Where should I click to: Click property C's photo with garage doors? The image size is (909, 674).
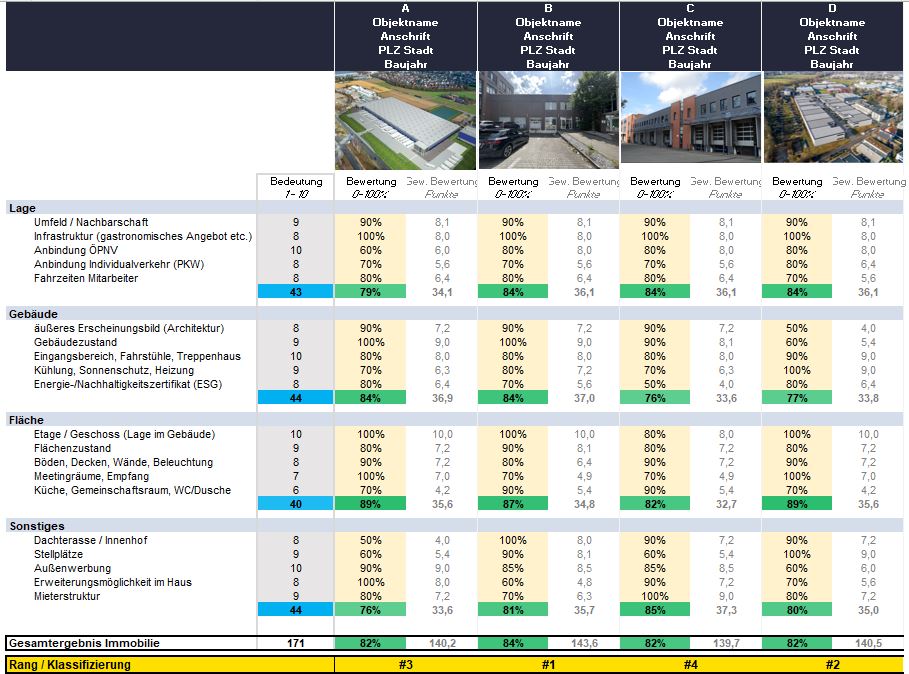[x=691, y=117]
